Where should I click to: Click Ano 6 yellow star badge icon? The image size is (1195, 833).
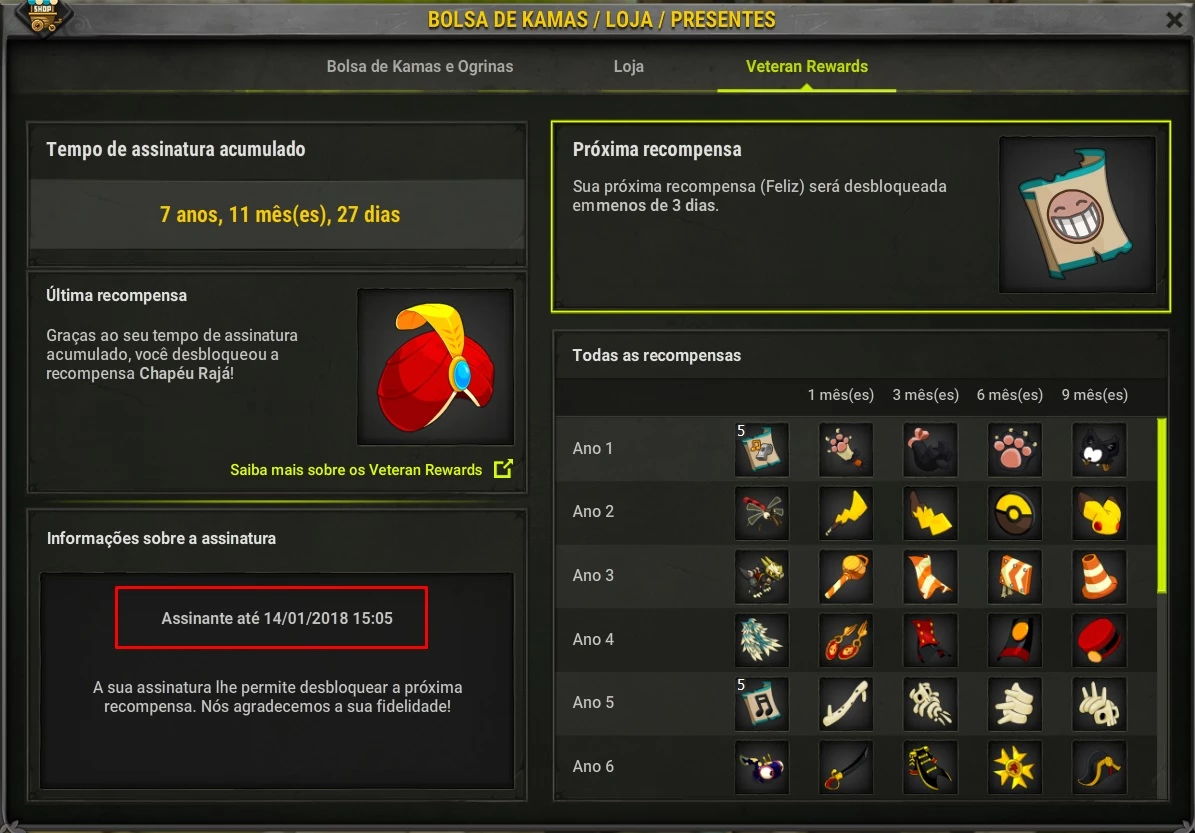[x=1014, y=767]
